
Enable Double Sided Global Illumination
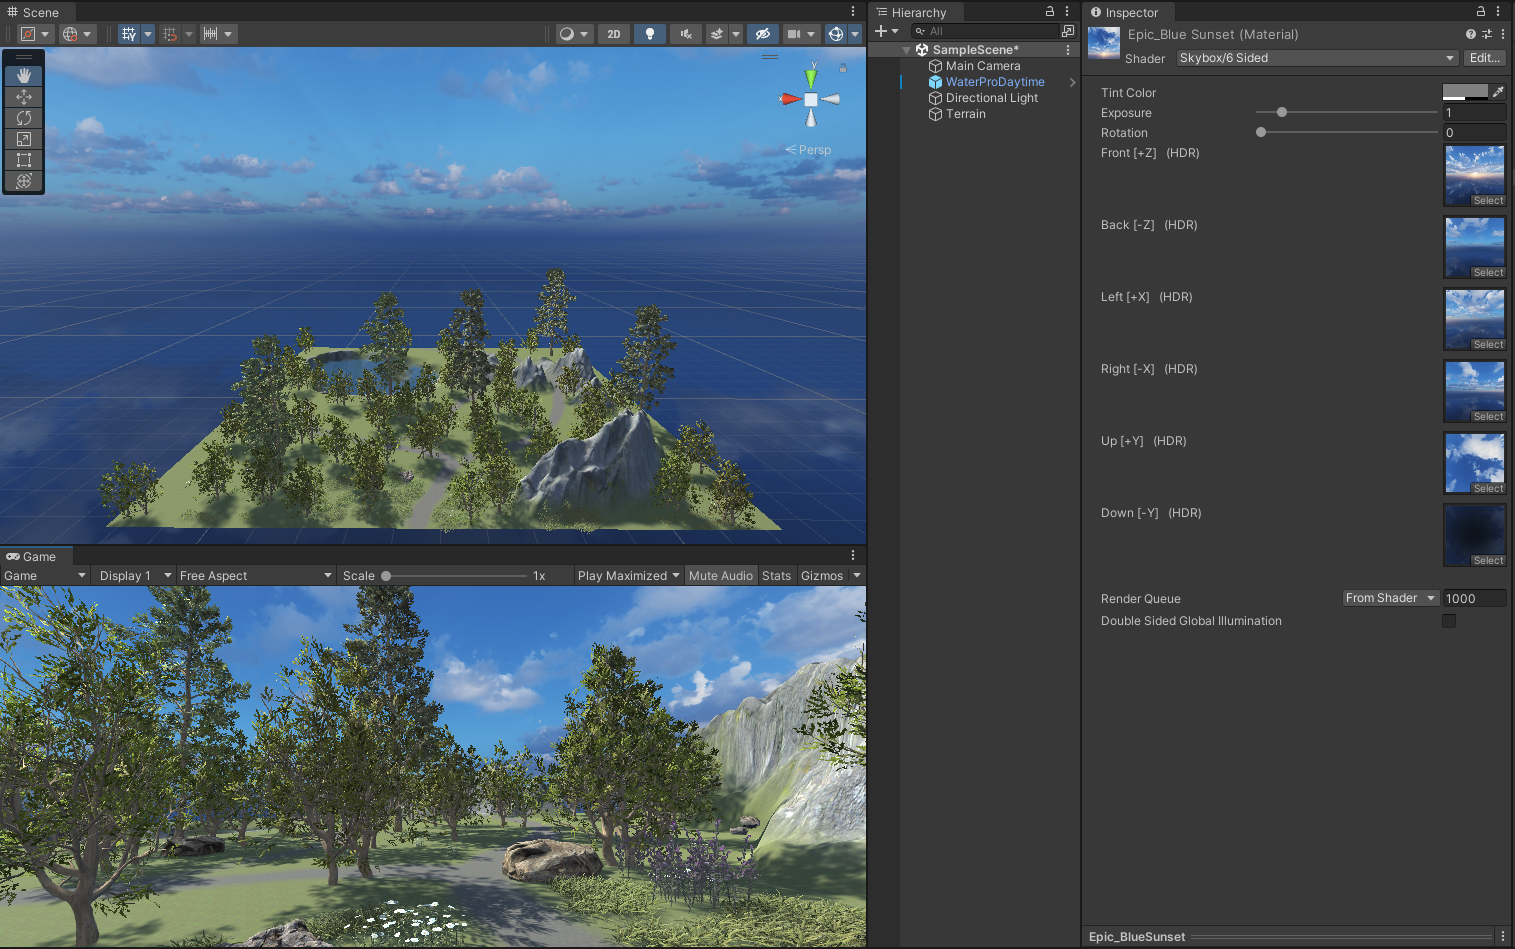pos(1449,621)
